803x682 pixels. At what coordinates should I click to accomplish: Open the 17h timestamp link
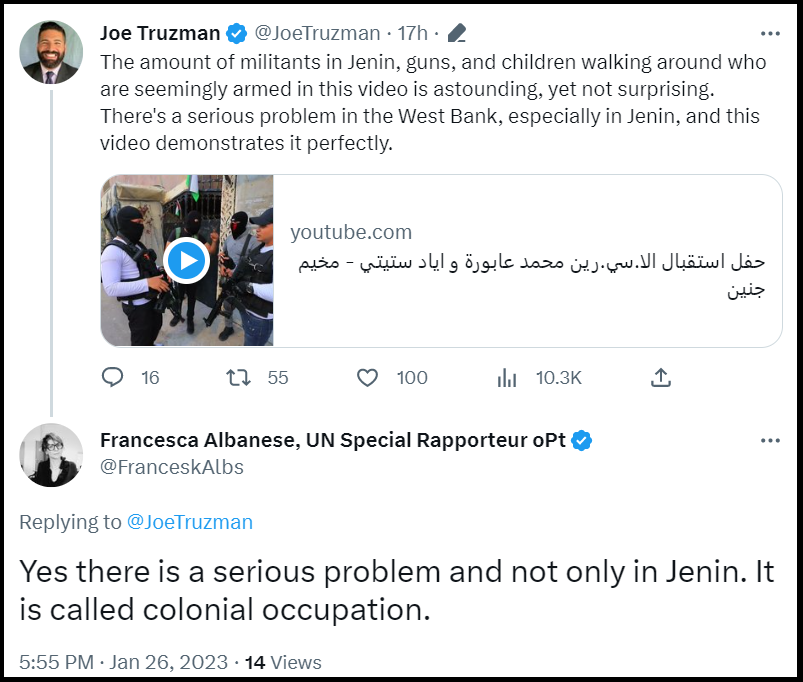pyautogui.click(x=412, y=33)
